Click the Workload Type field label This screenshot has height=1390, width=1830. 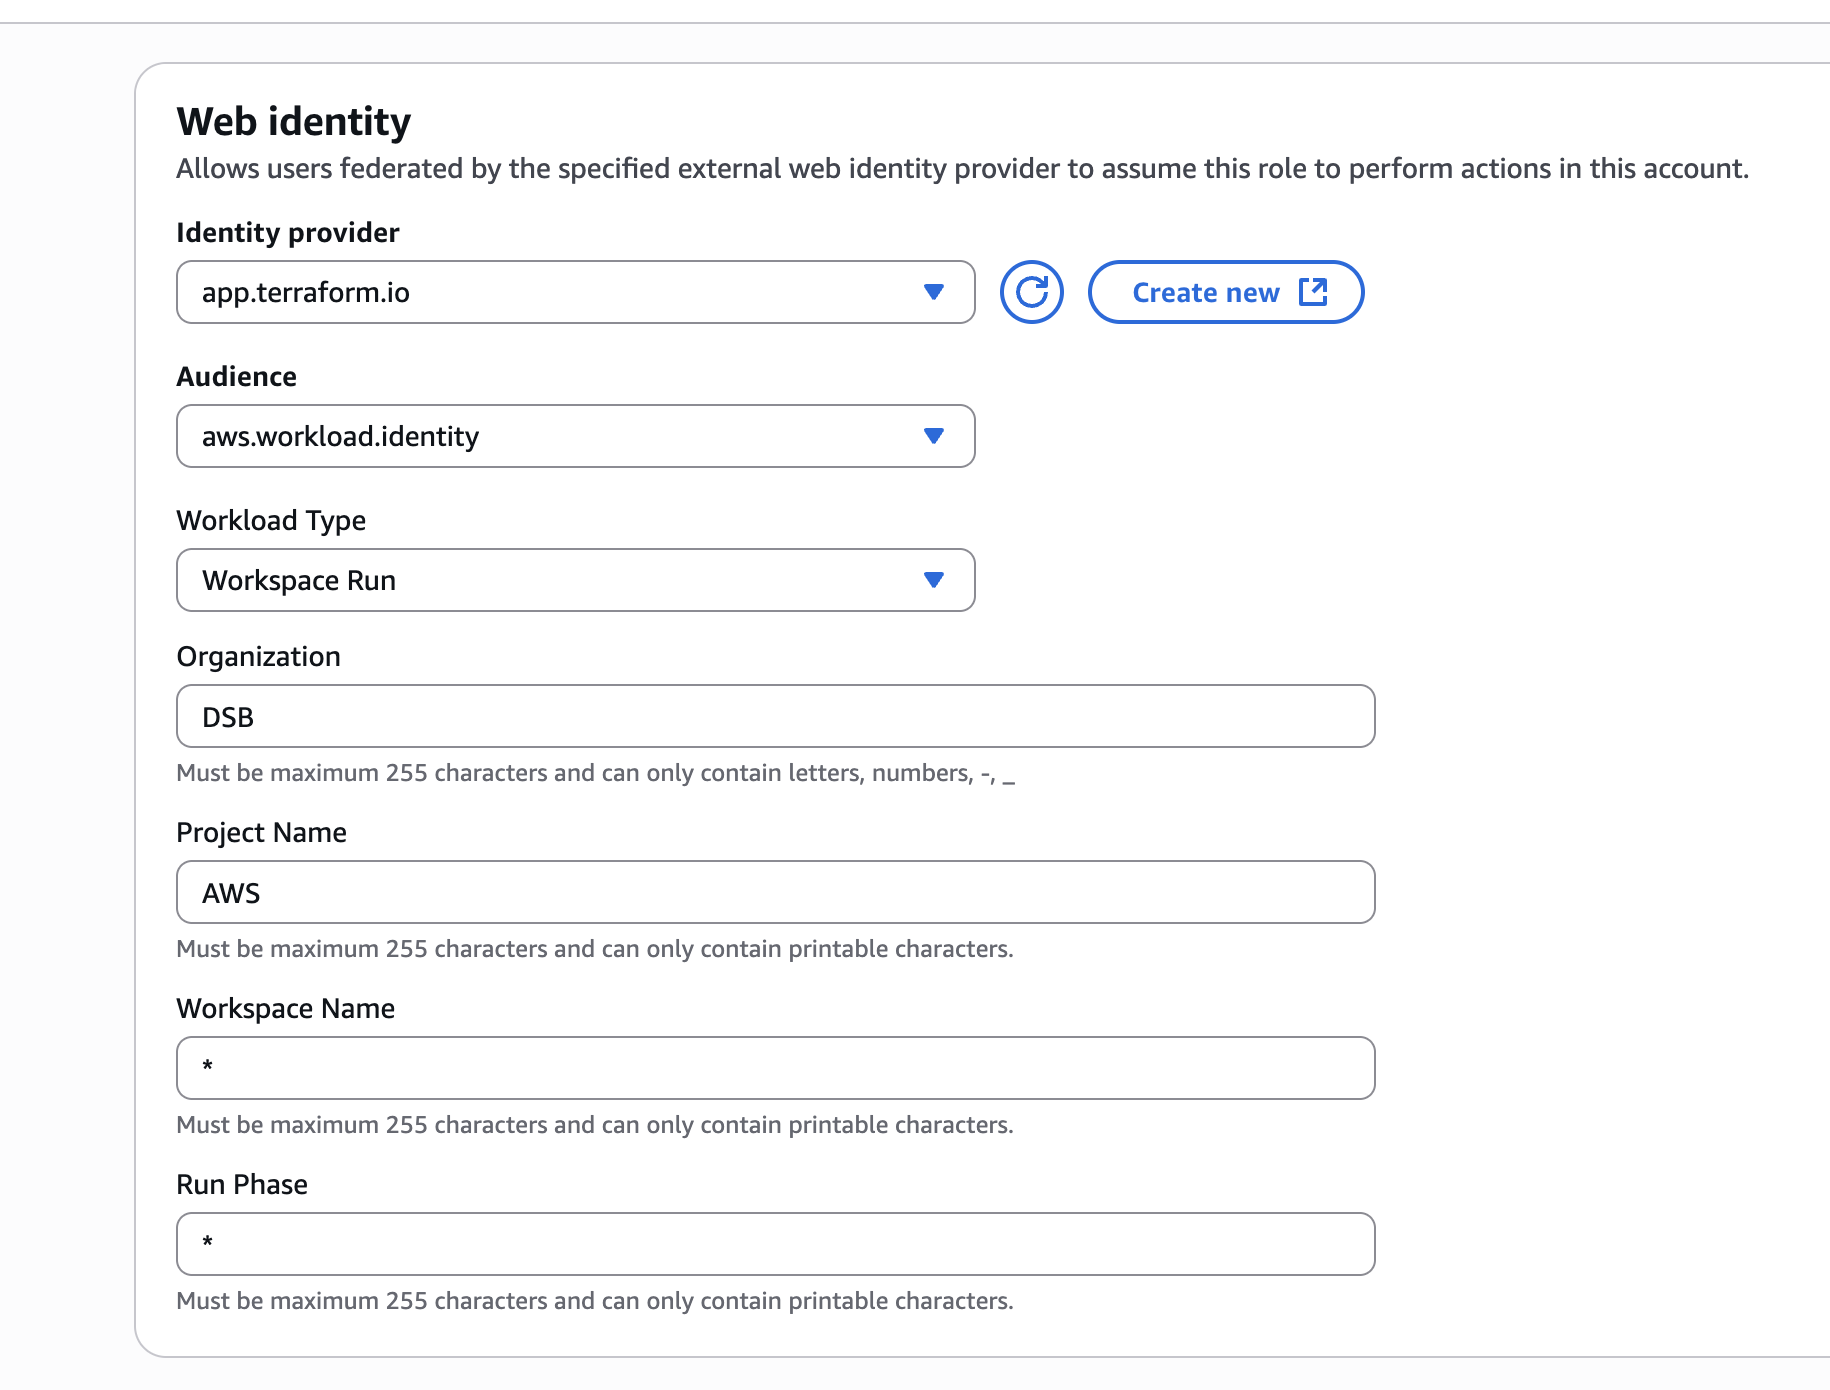point(271,520)
